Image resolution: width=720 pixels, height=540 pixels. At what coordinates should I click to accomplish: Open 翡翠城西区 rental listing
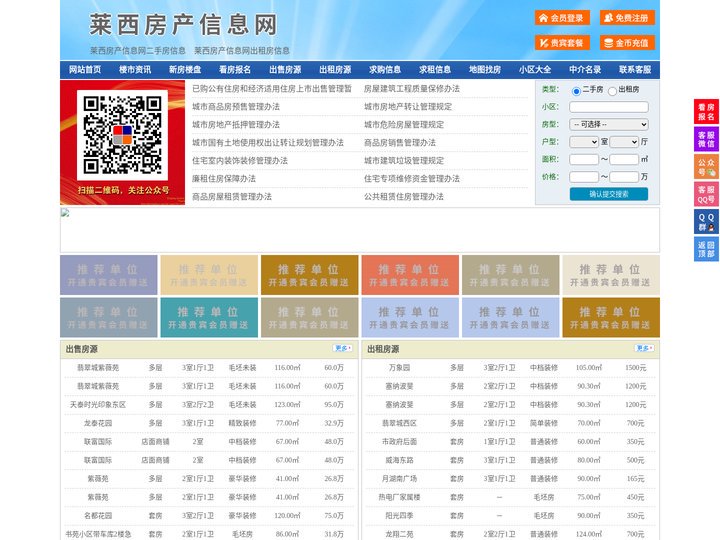399,423
